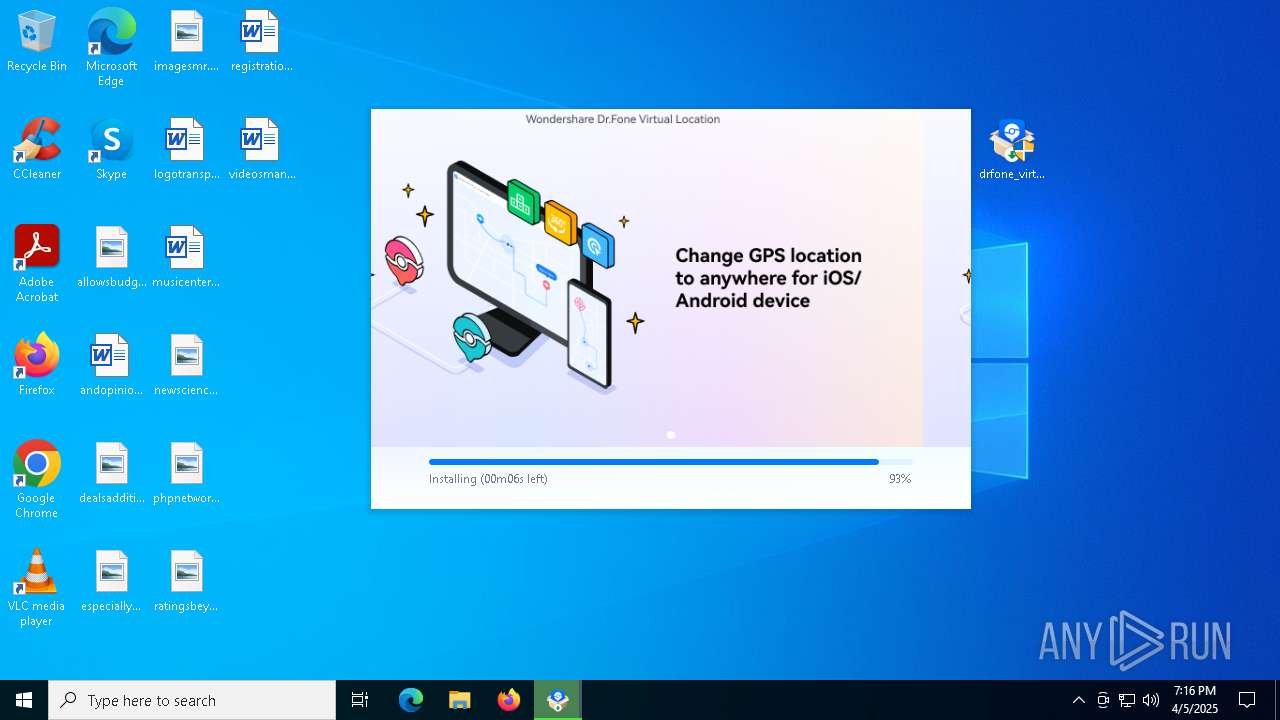
Task: Select the allowsbudg image file
Action: (111, 258)
